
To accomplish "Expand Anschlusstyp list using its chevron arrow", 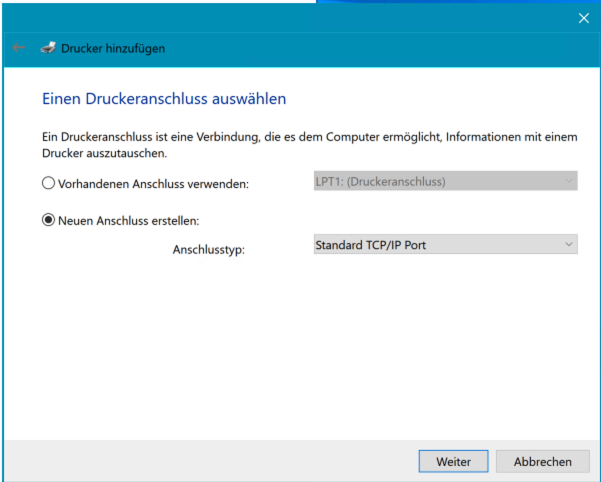I will 568,244.
